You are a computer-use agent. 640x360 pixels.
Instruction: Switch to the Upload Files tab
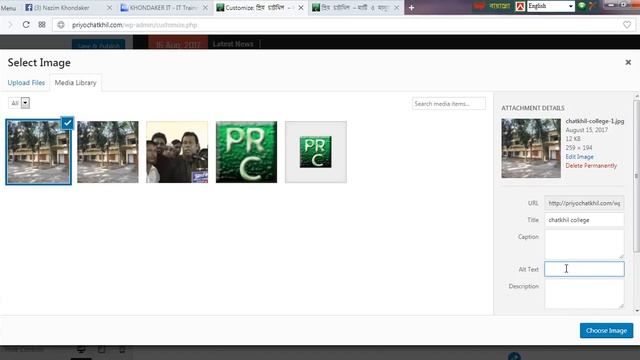[26, 82]
